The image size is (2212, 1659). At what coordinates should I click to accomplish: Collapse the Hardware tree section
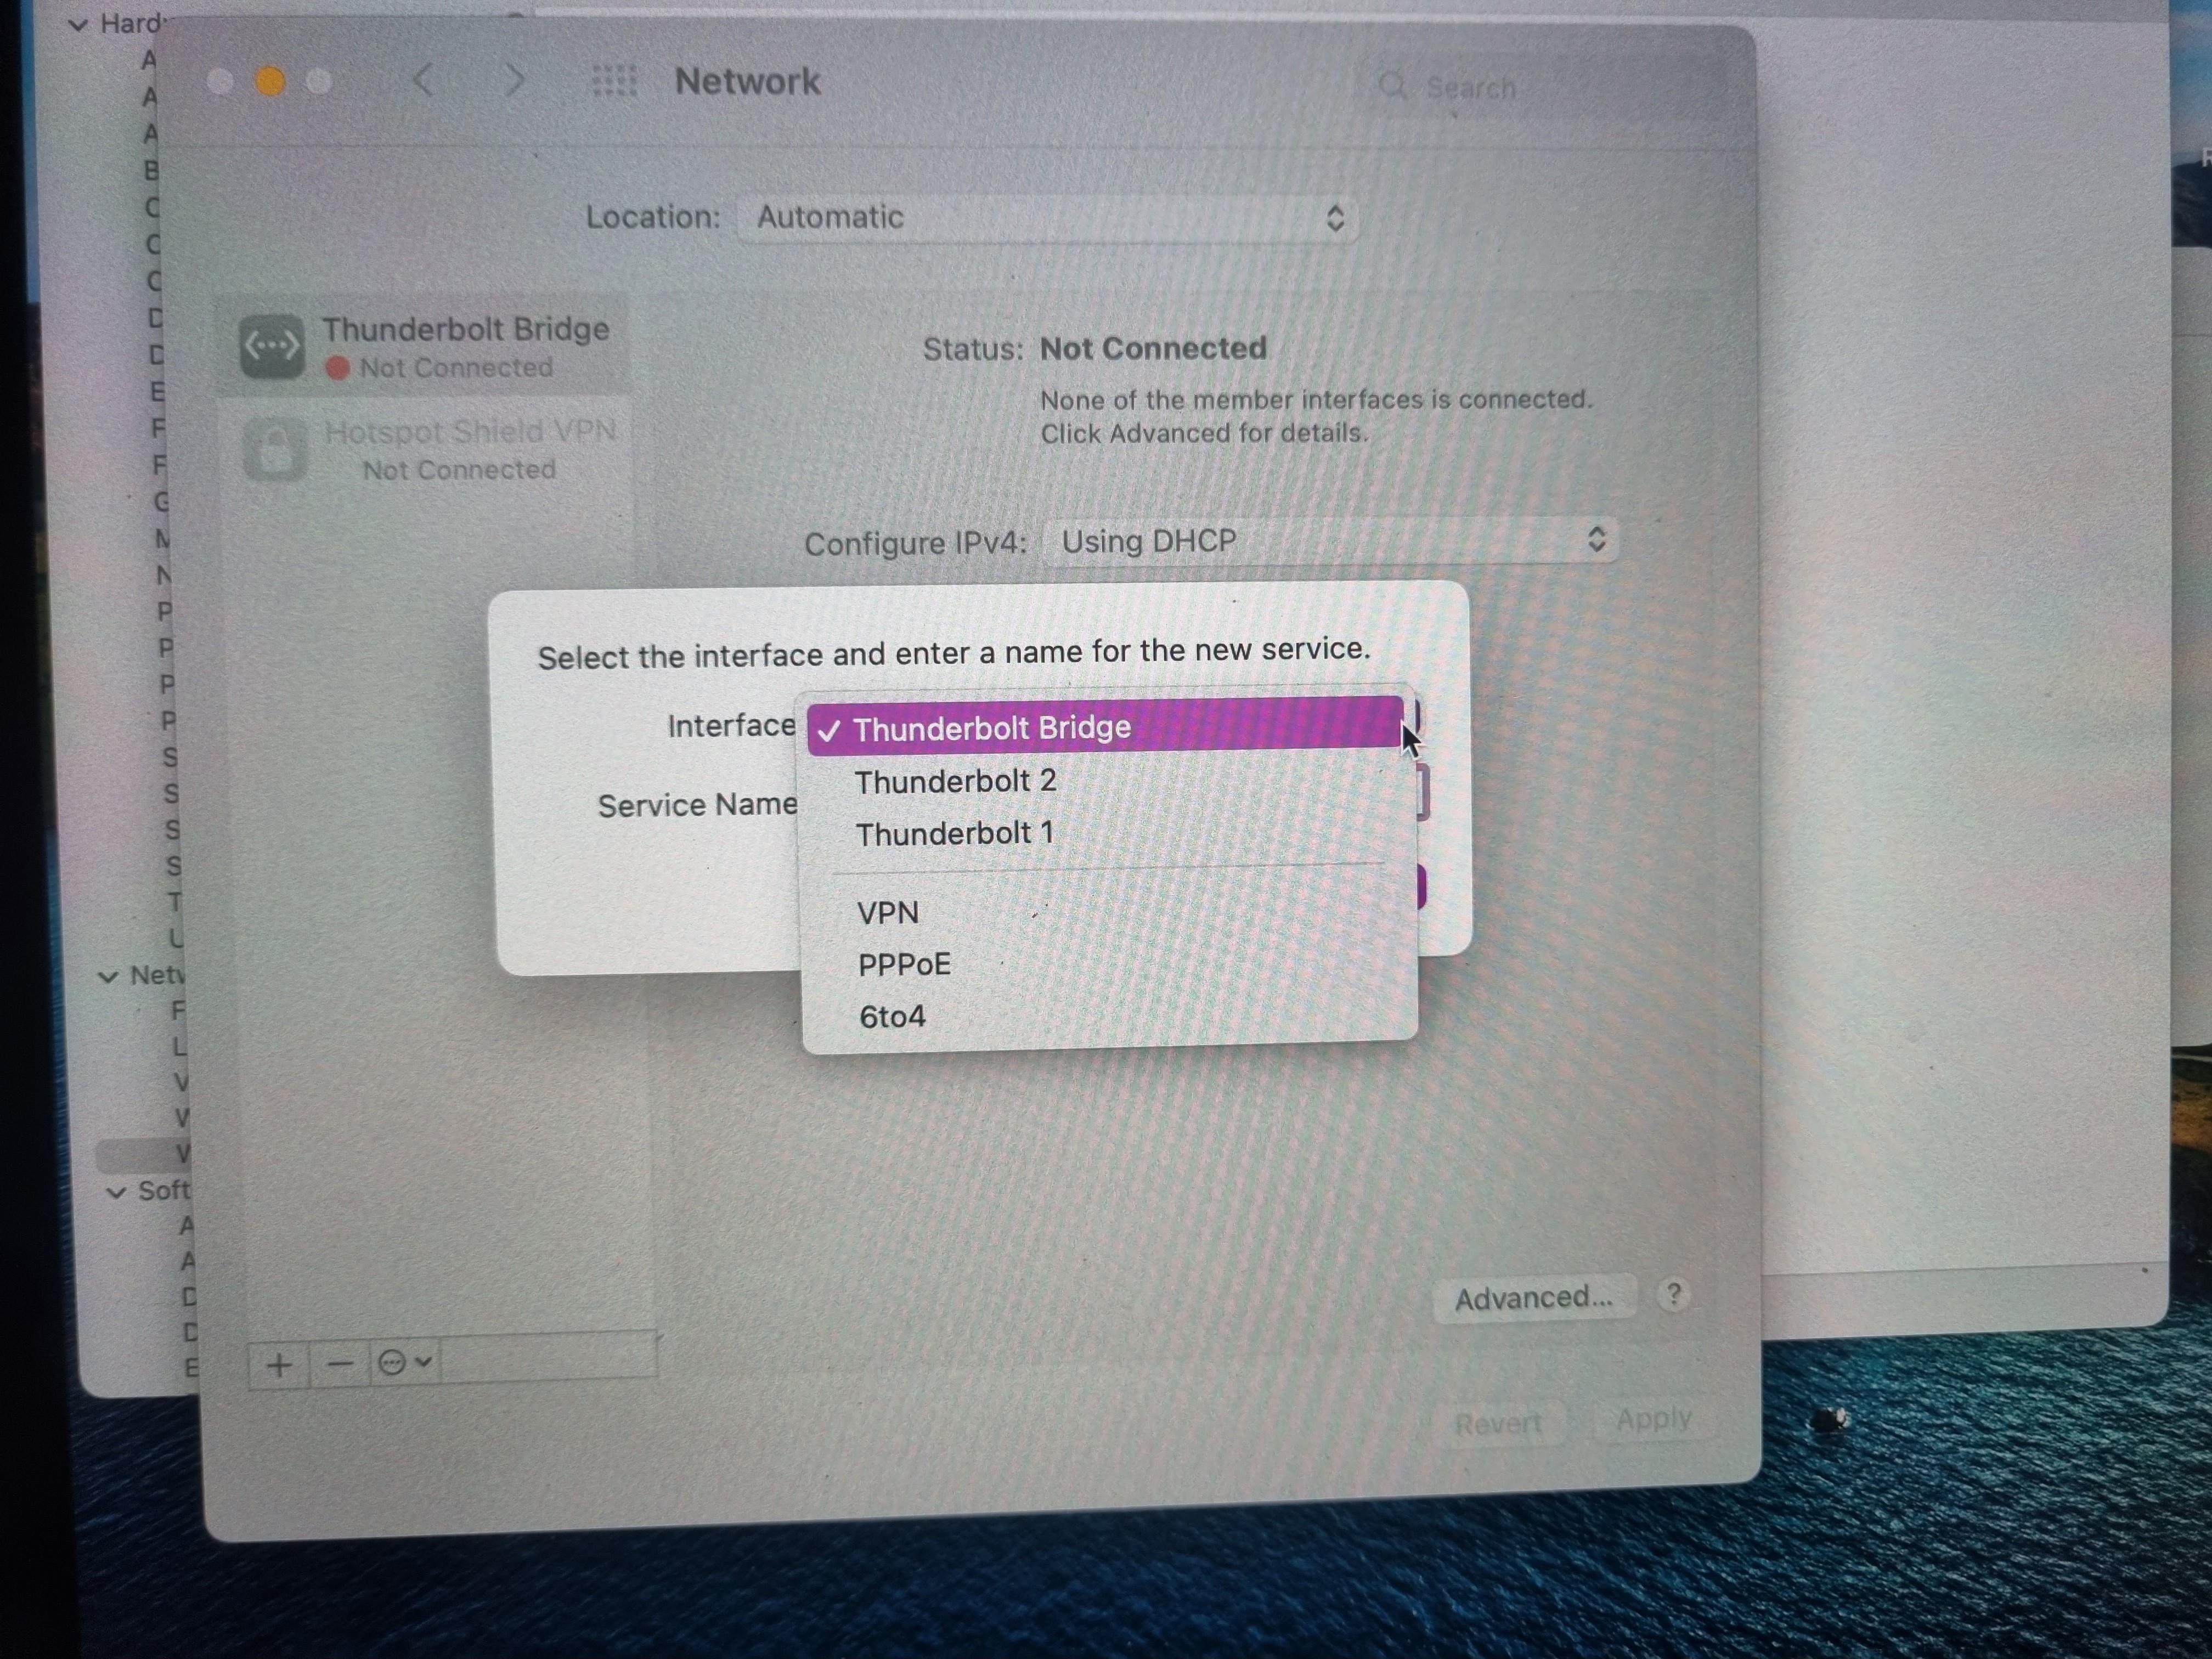78,25
